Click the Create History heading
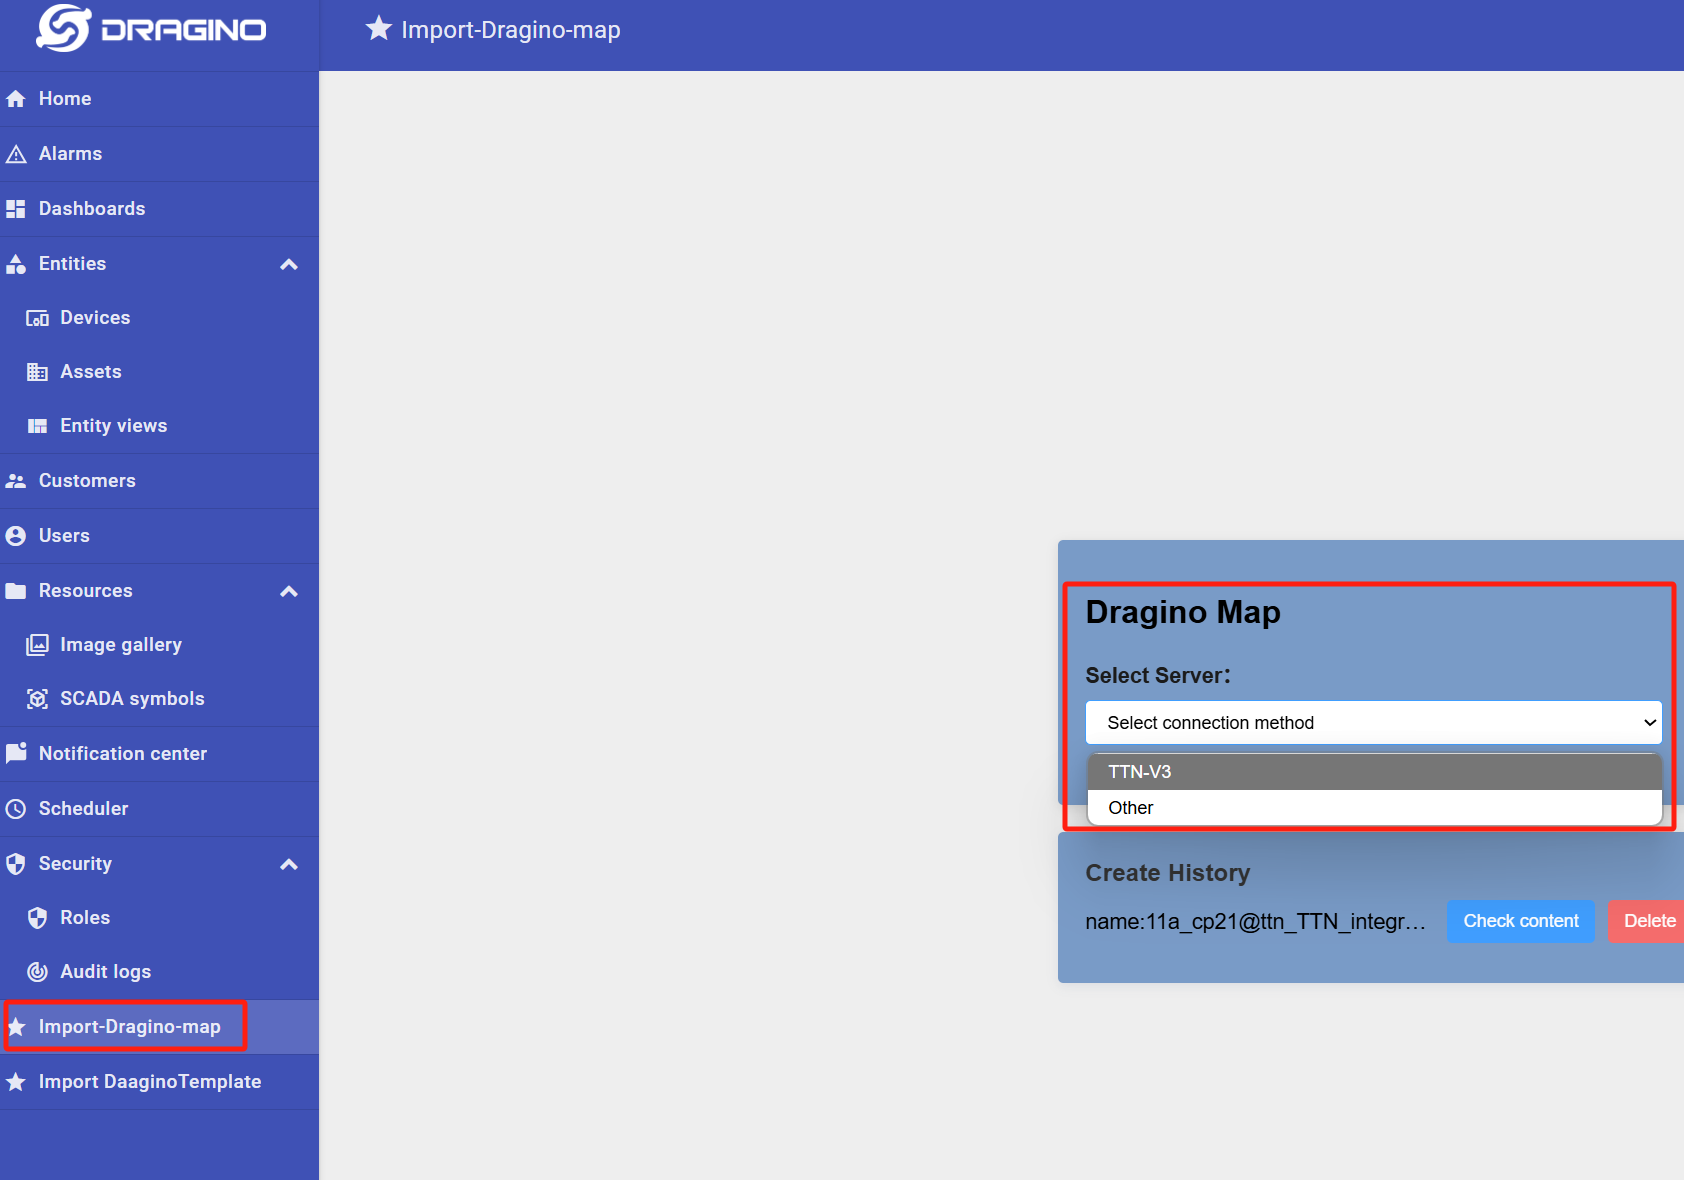Screen dimensions: 1684x1180 tap(1168, 873)
